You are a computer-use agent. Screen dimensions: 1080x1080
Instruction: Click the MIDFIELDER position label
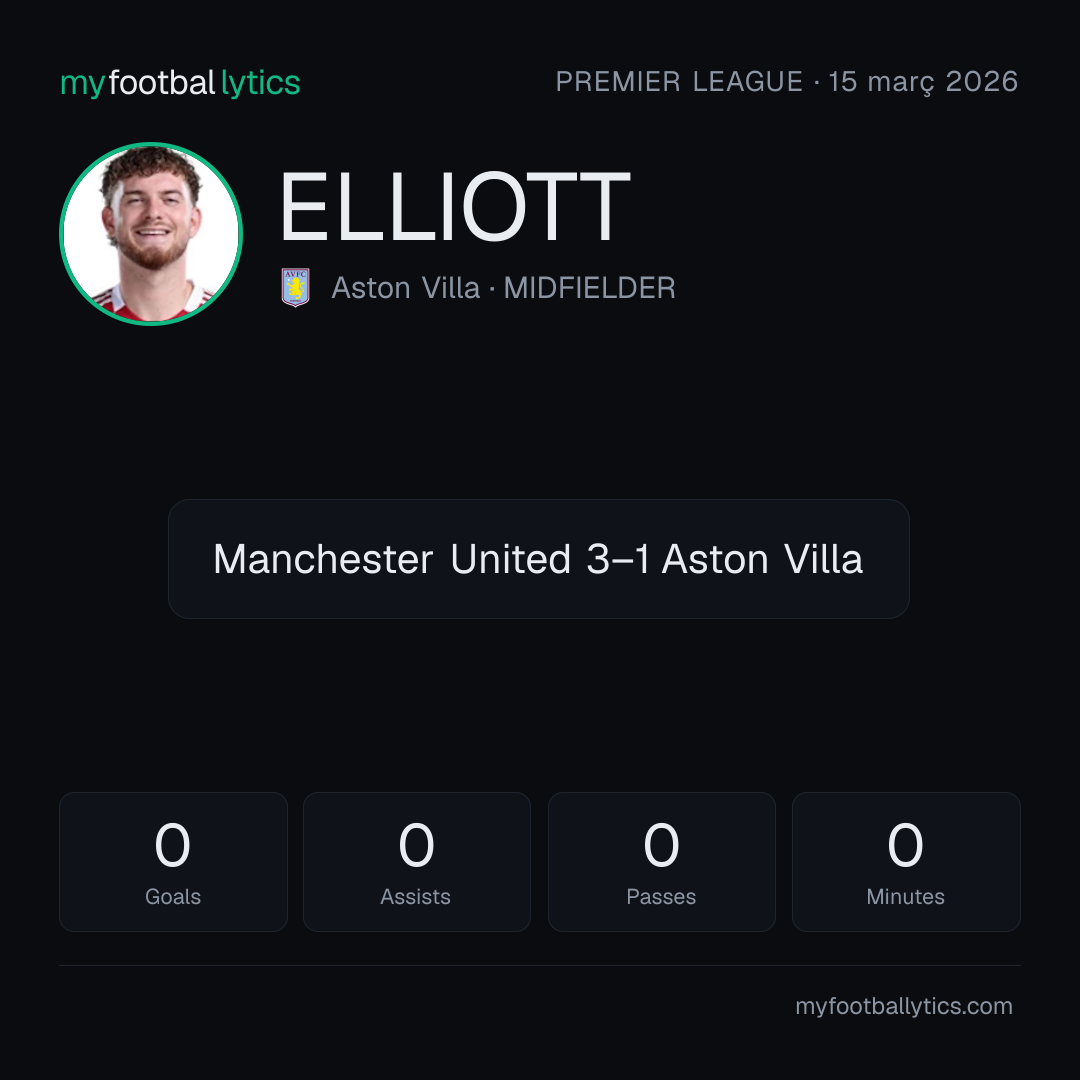pos(590,288)
